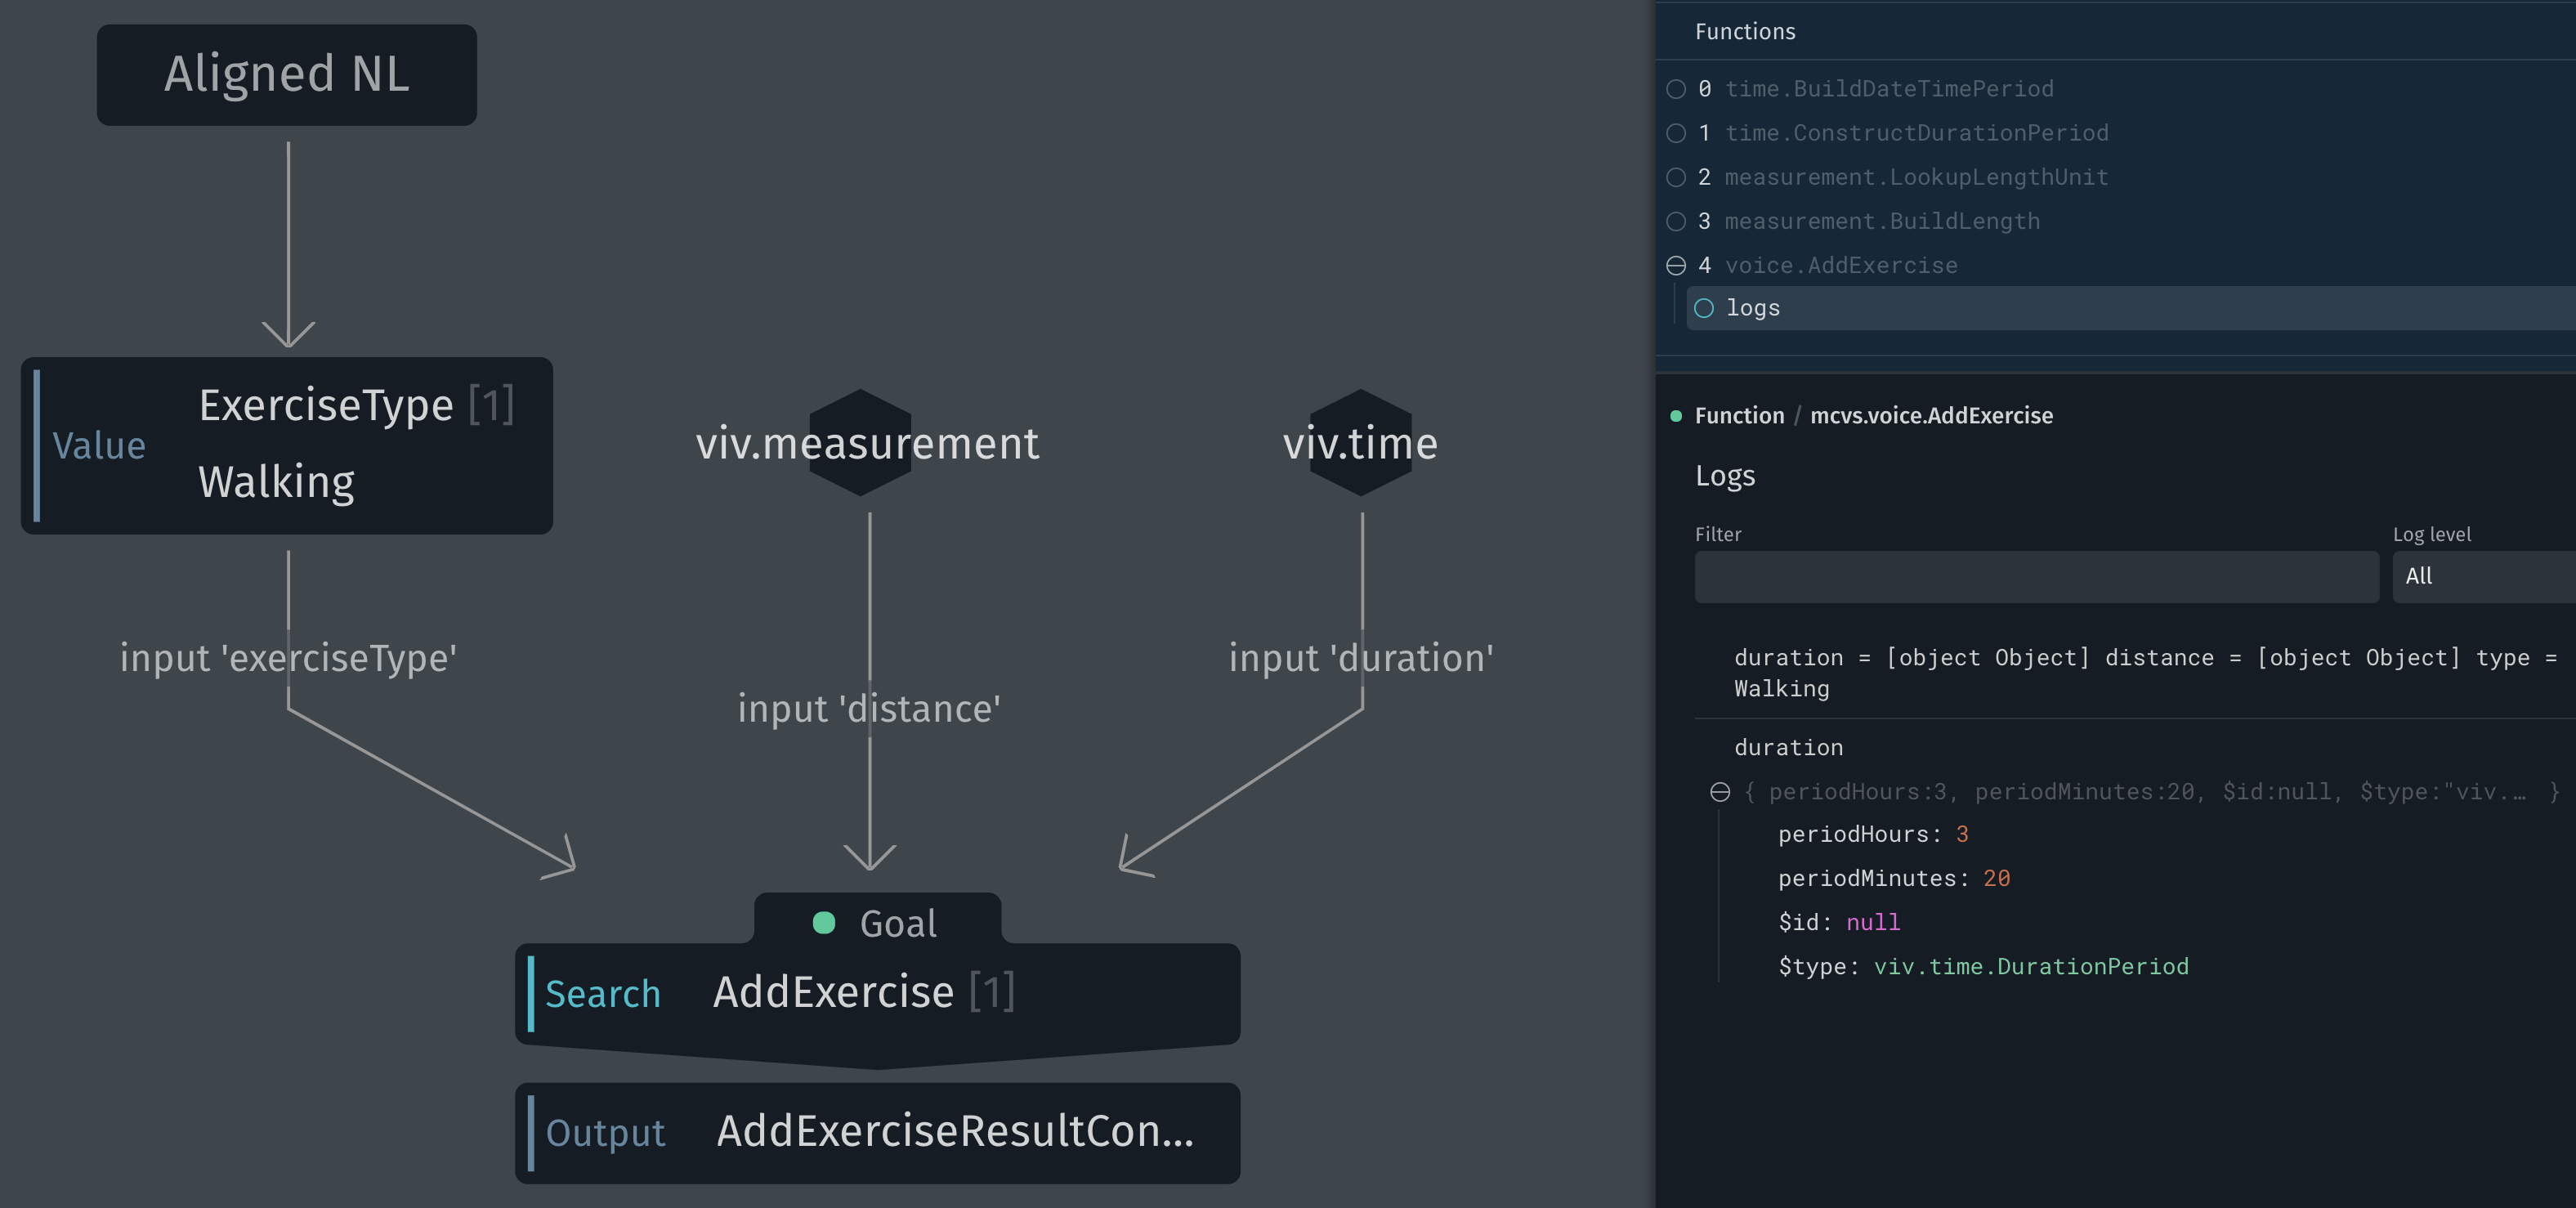Screen dimensions: 2576x1208
Task: Click the viv.time hexagon node
Action: click(1360, 443)
